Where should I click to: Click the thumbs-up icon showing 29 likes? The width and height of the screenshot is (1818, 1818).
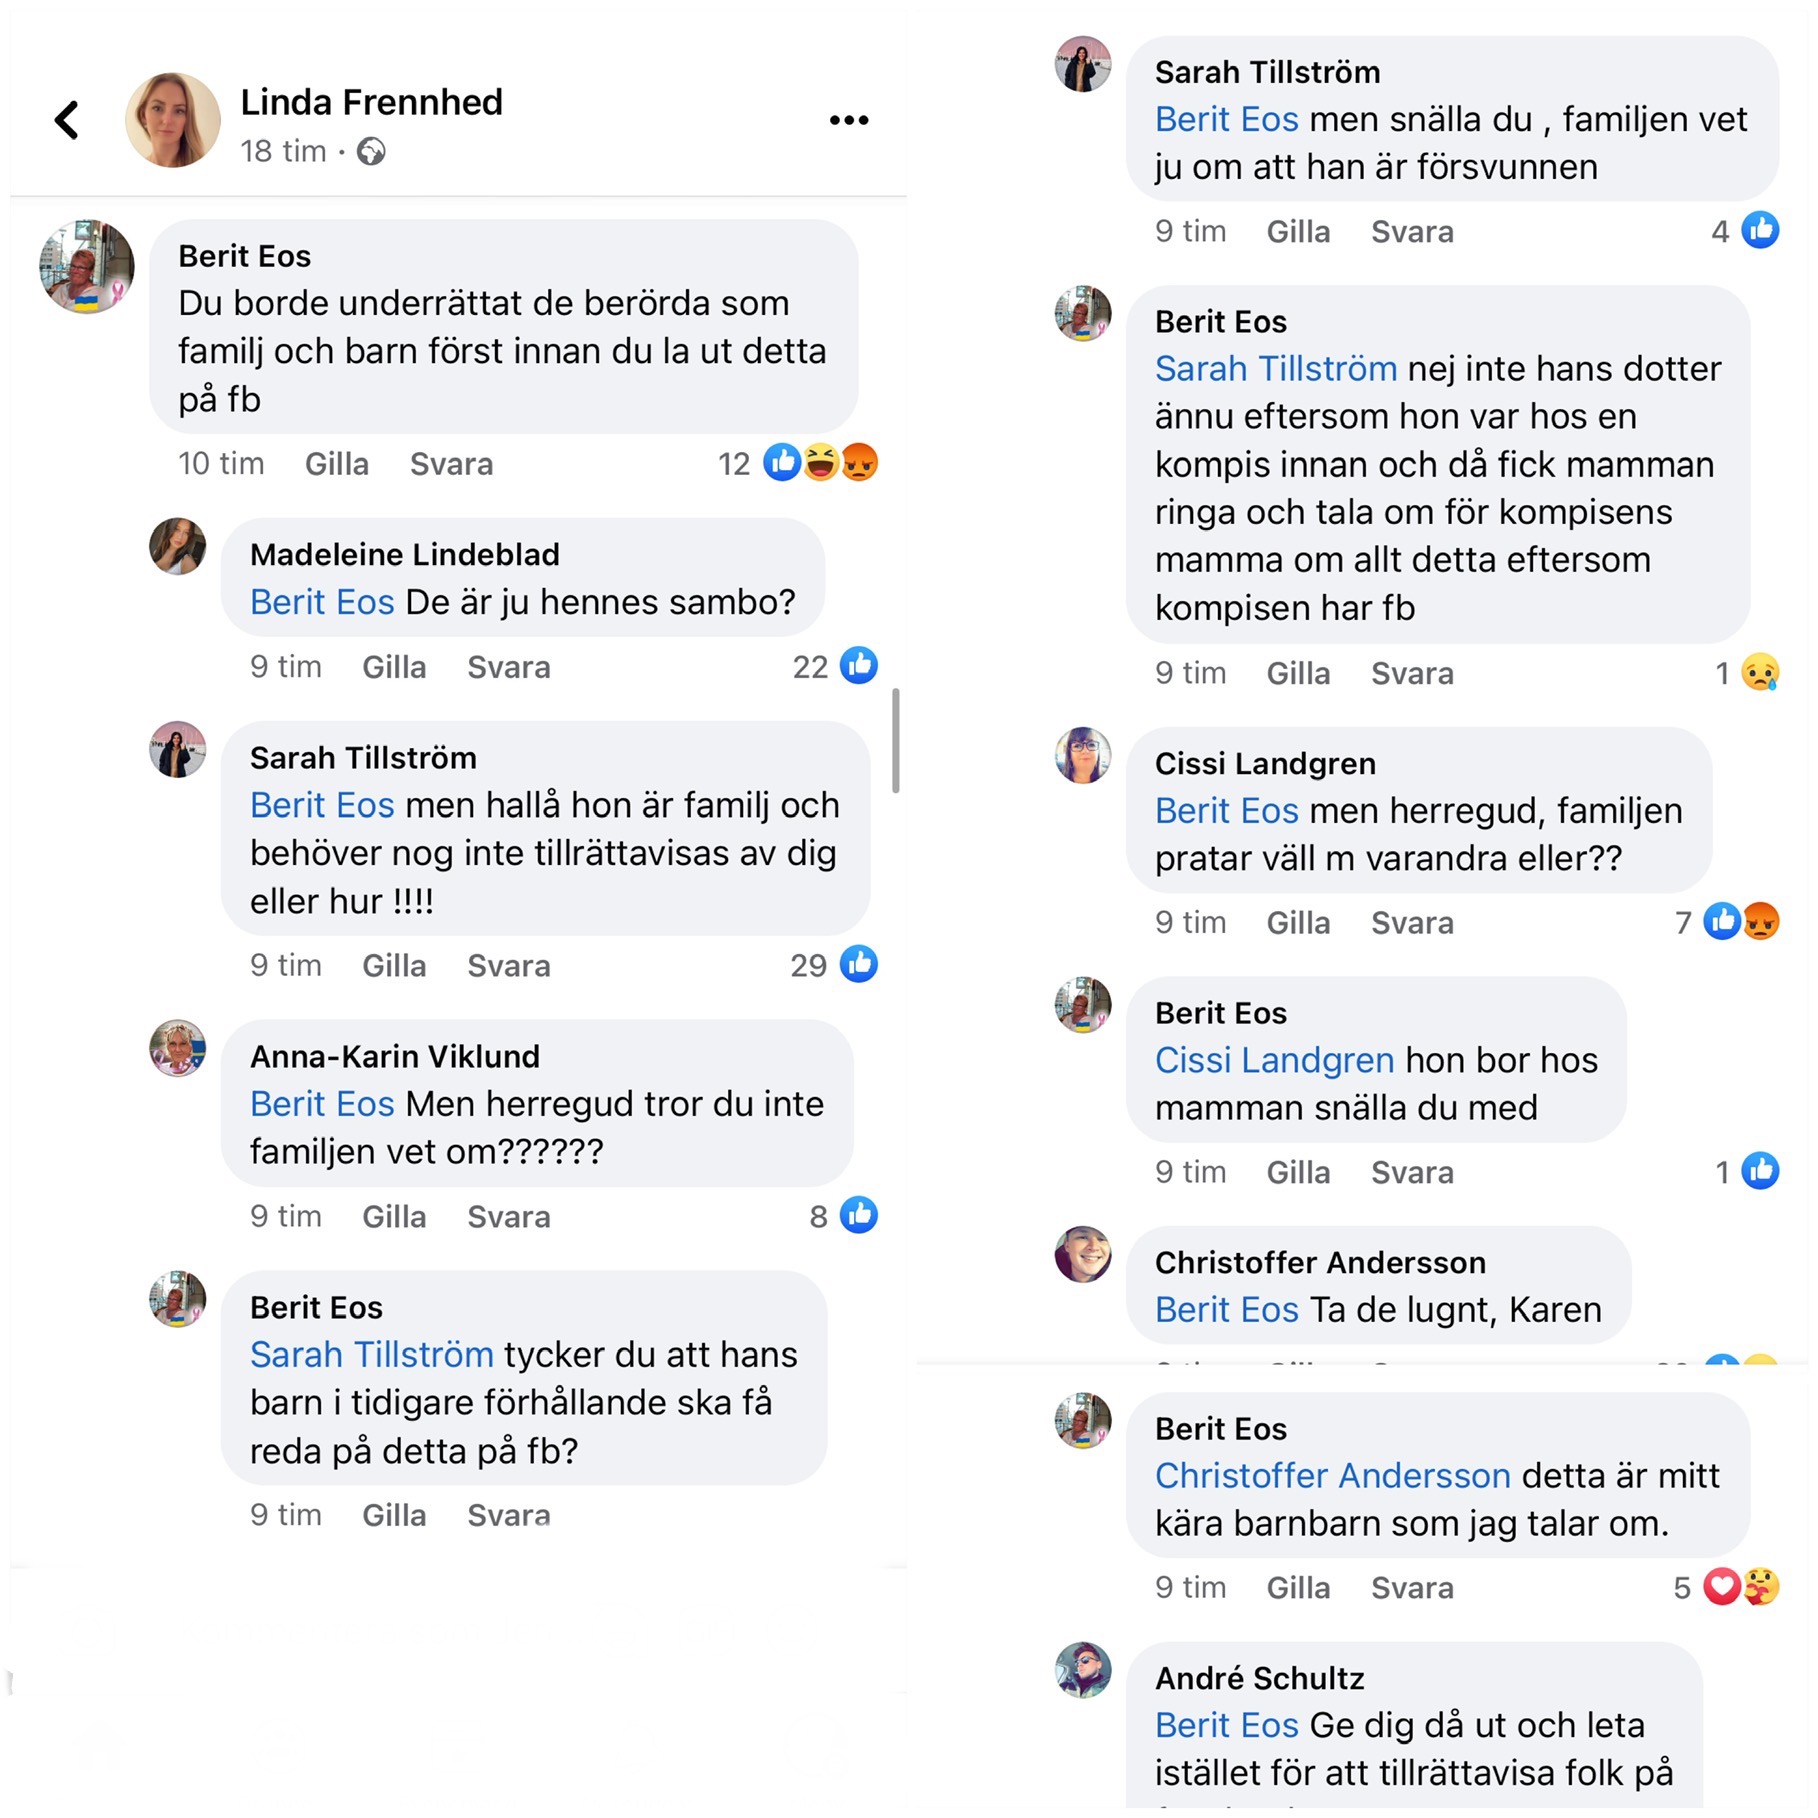(859, 964)
